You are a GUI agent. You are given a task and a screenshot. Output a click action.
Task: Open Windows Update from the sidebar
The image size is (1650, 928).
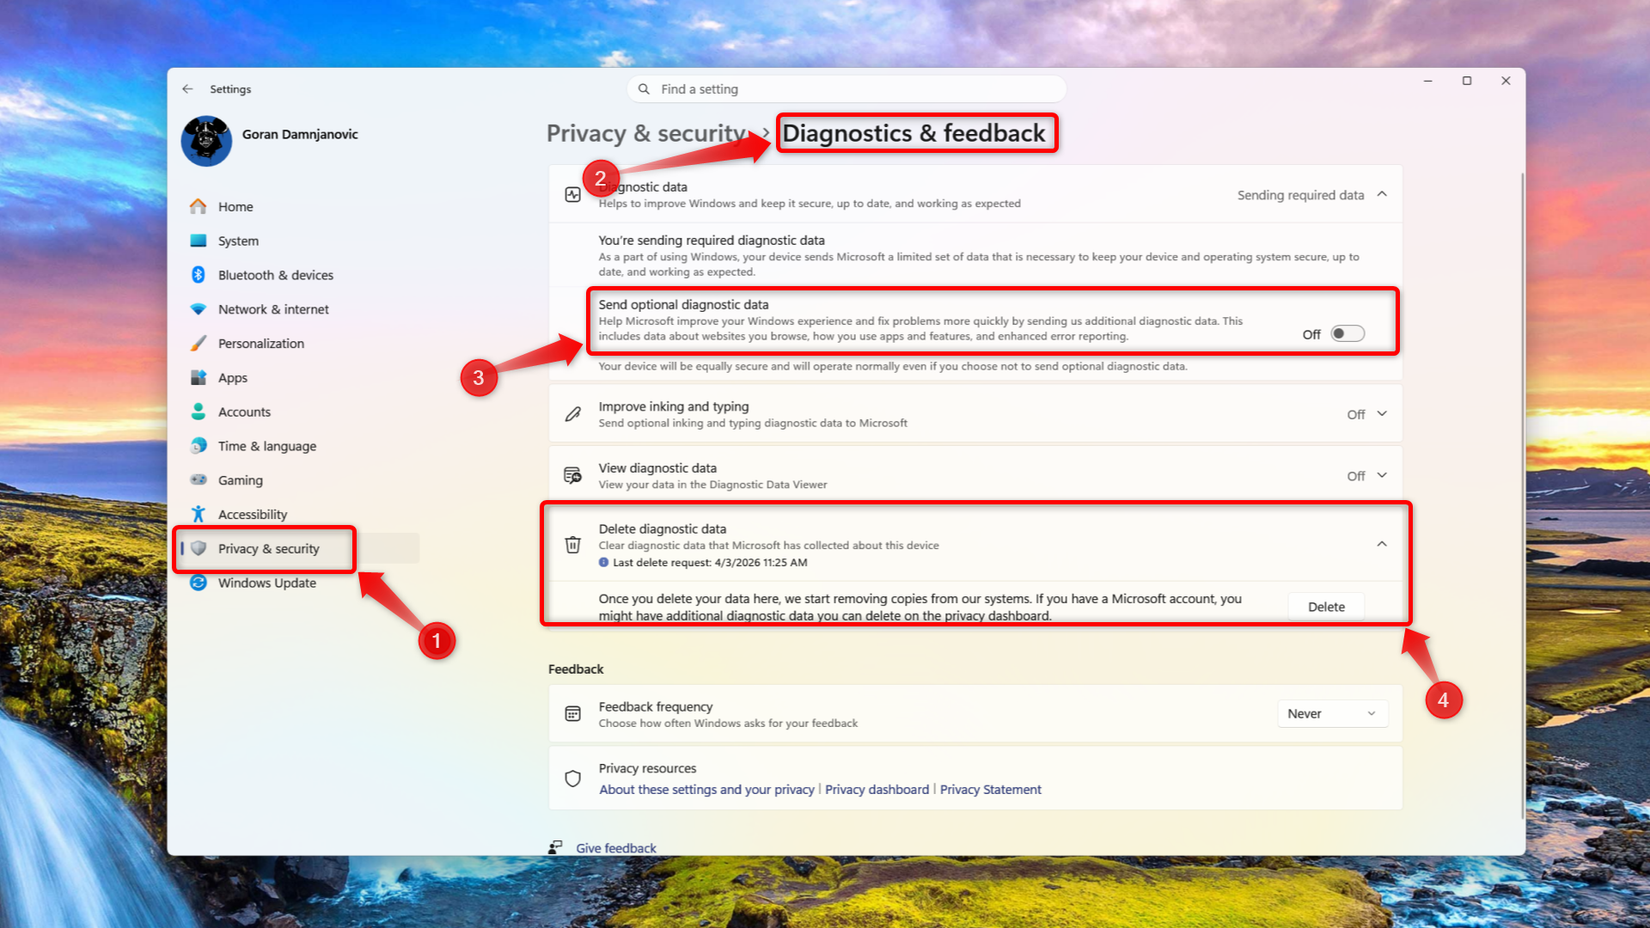click(x=266, y=582)
